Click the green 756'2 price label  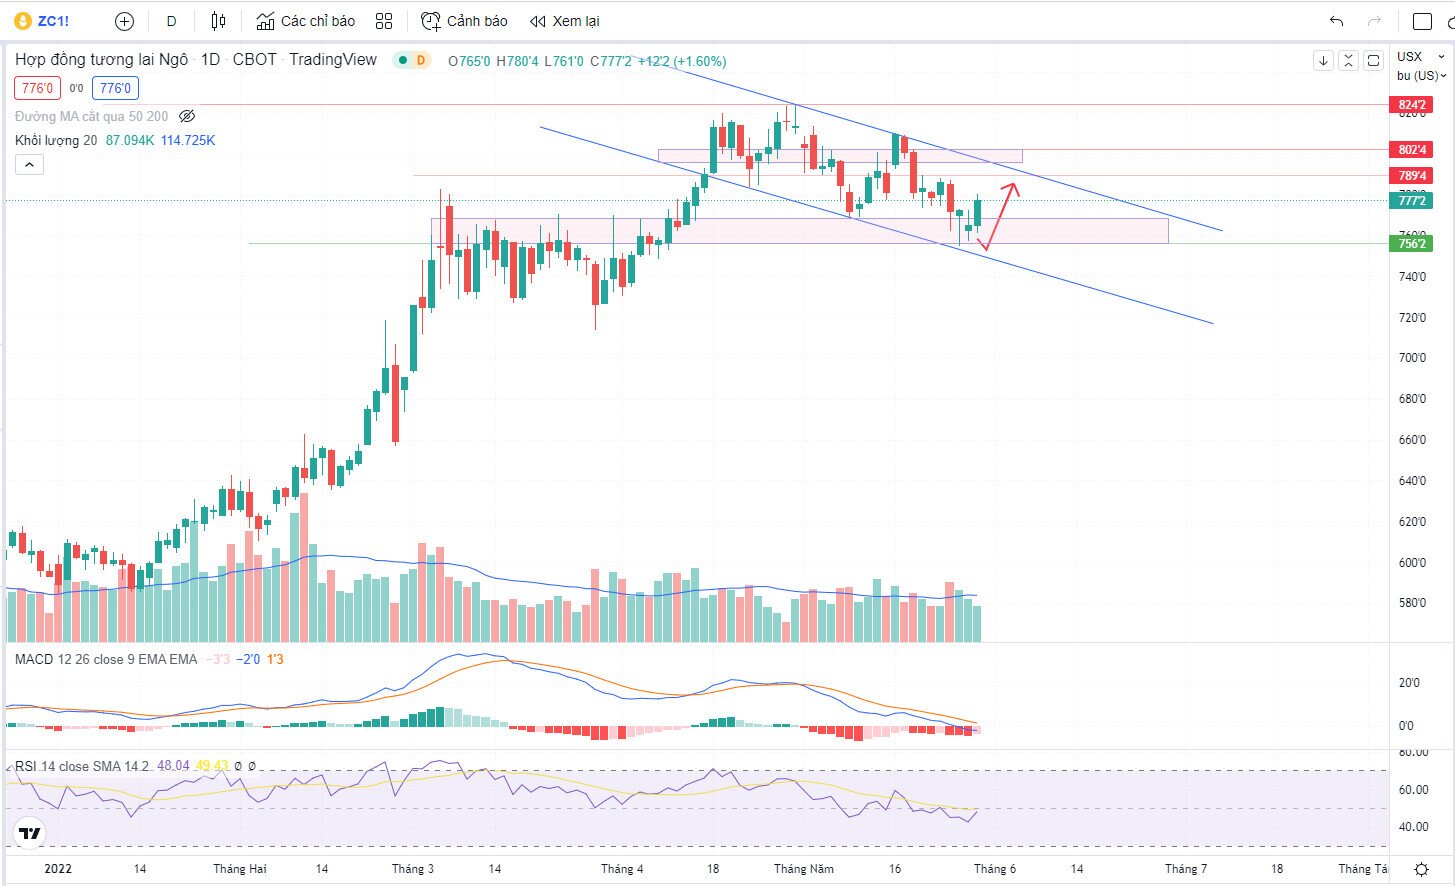pos(1411,243)
